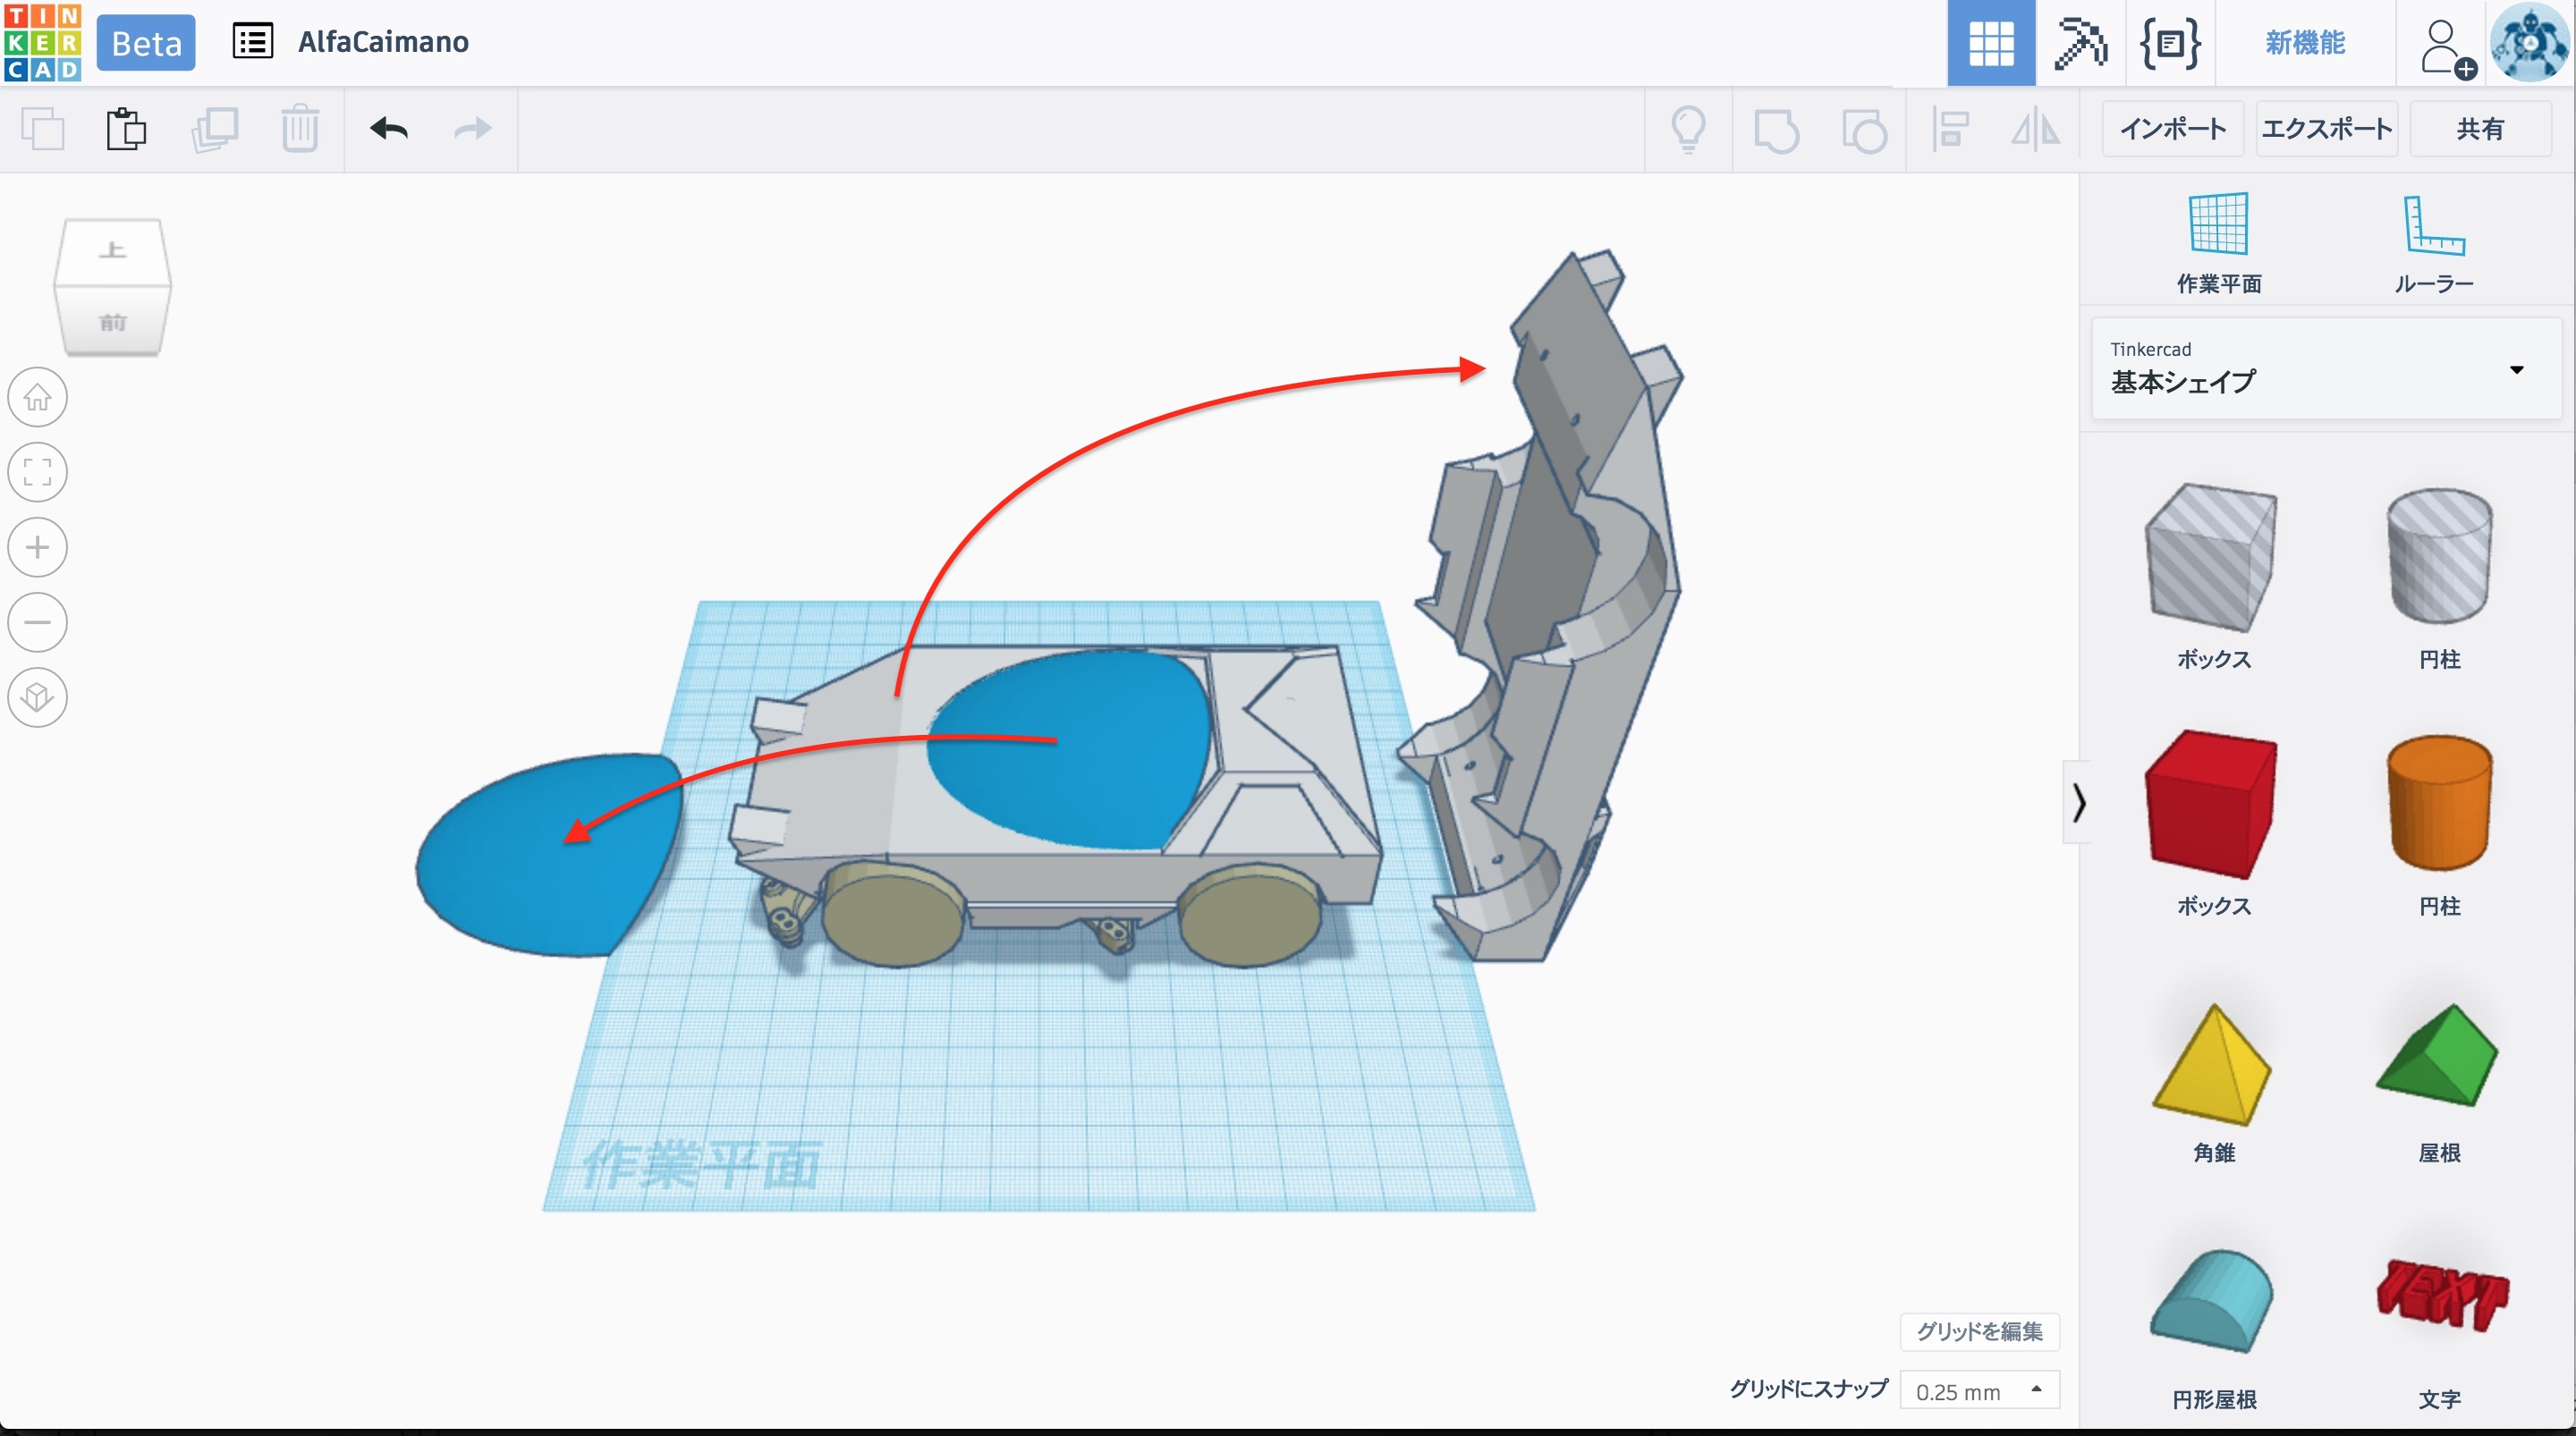This screenshot has width=2576, height=1436.
Task: Zoom in with the plus icon
Action: tap(38, 547)
